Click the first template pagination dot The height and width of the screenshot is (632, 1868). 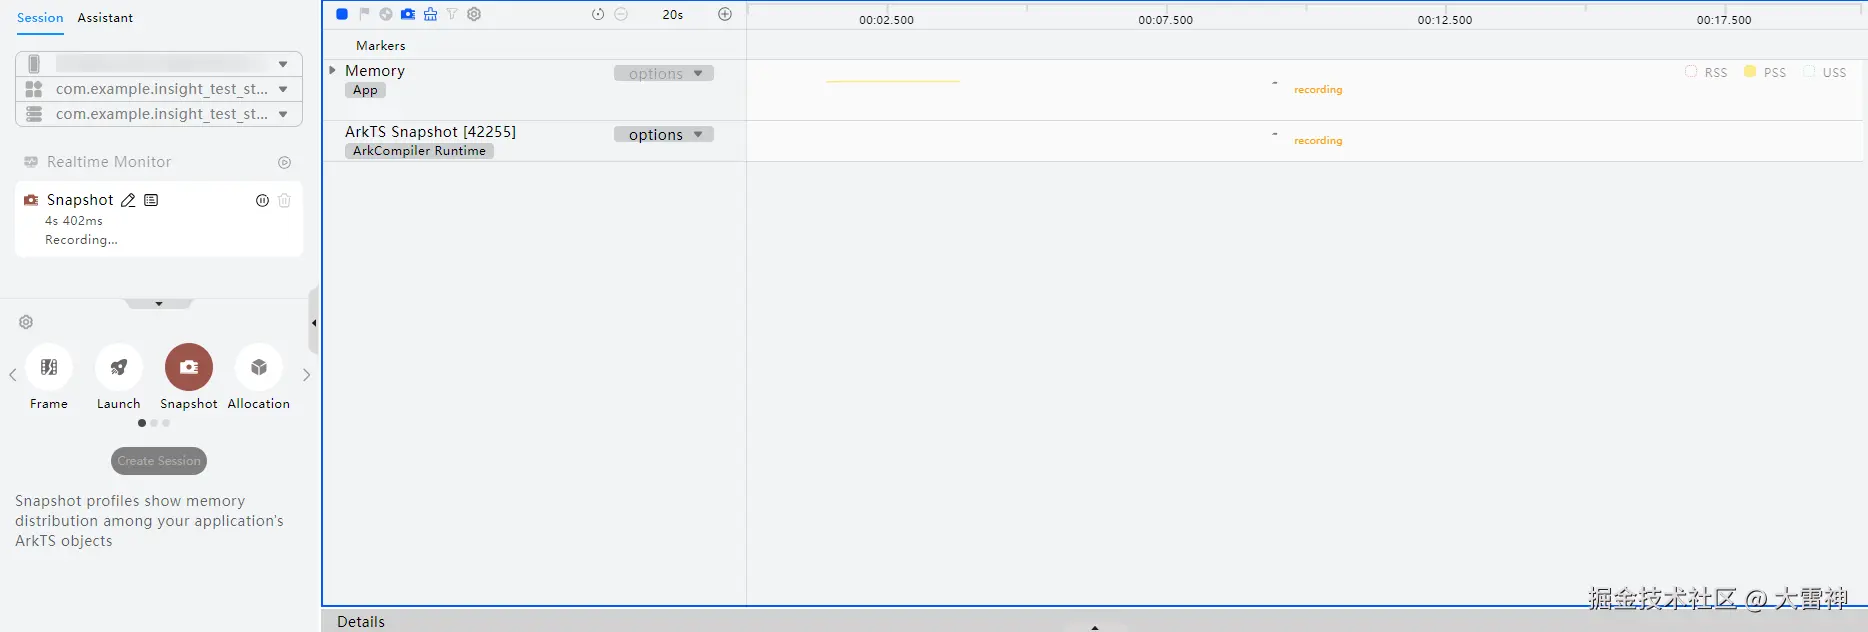(x=142, y=423)
